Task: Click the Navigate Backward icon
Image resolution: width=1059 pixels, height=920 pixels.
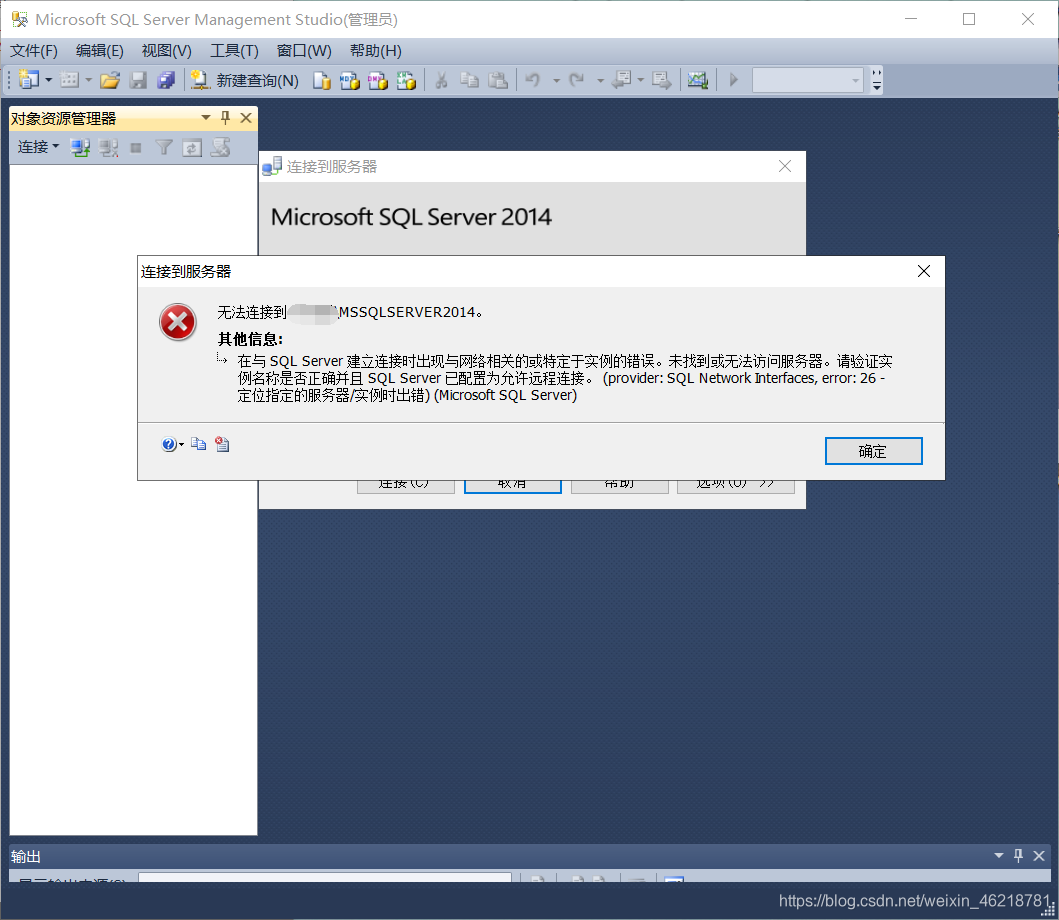Action: pyautogui.click(x=621, y=80)
